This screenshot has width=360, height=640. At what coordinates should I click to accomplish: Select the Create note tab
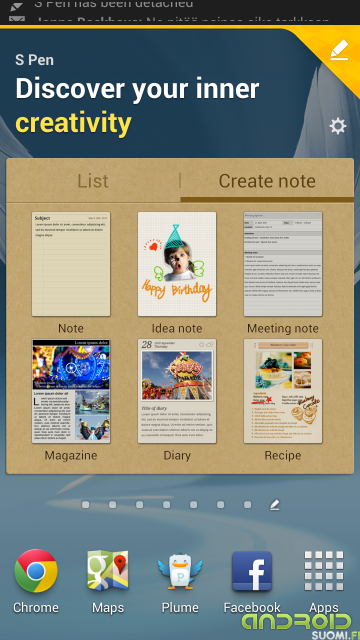point(267,181)
